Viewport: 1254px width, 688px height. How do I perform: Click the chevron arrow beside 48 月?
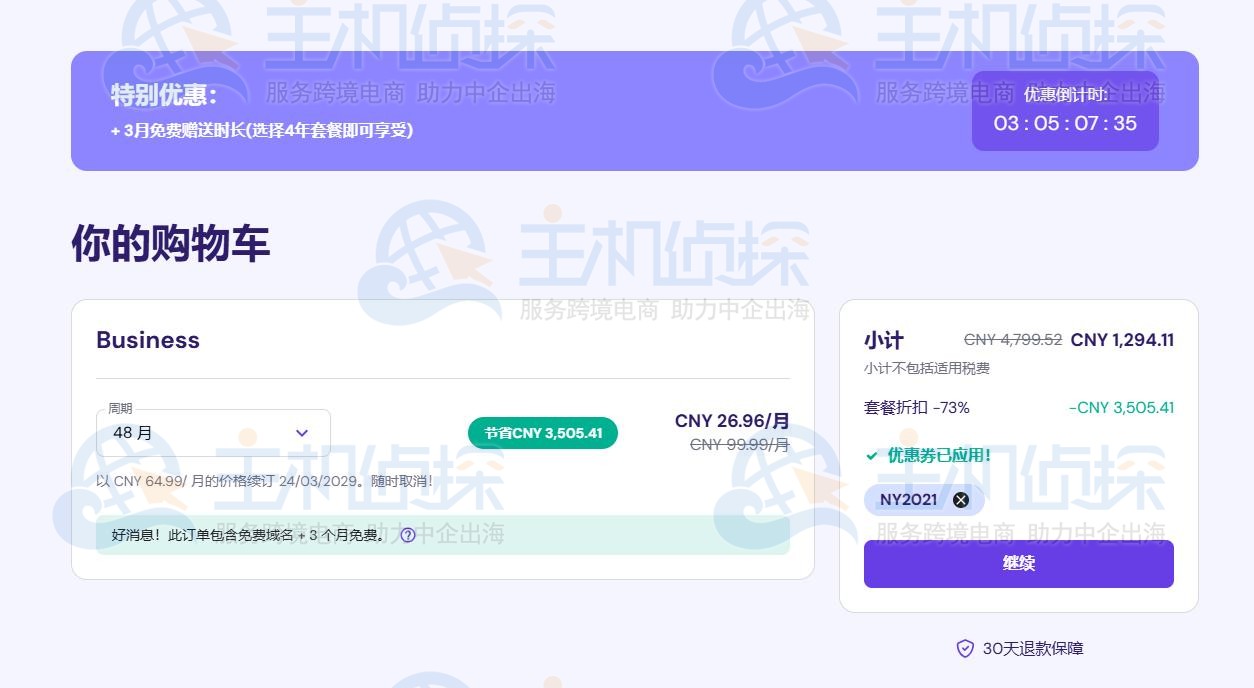point(302,433)
